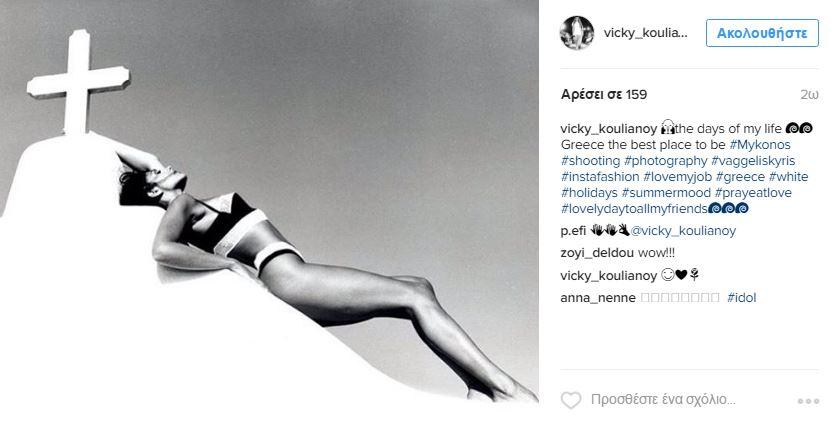Open the username link beside the avatar

[646, 33]
